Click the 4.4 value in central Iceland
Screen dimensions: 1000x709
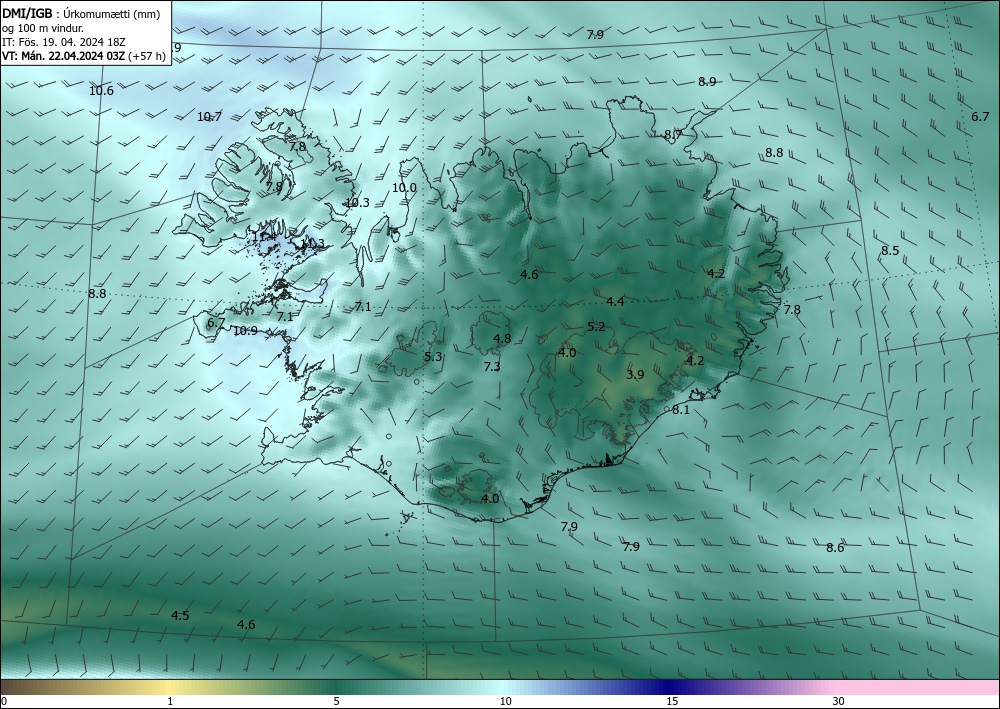tap(615, 302)
